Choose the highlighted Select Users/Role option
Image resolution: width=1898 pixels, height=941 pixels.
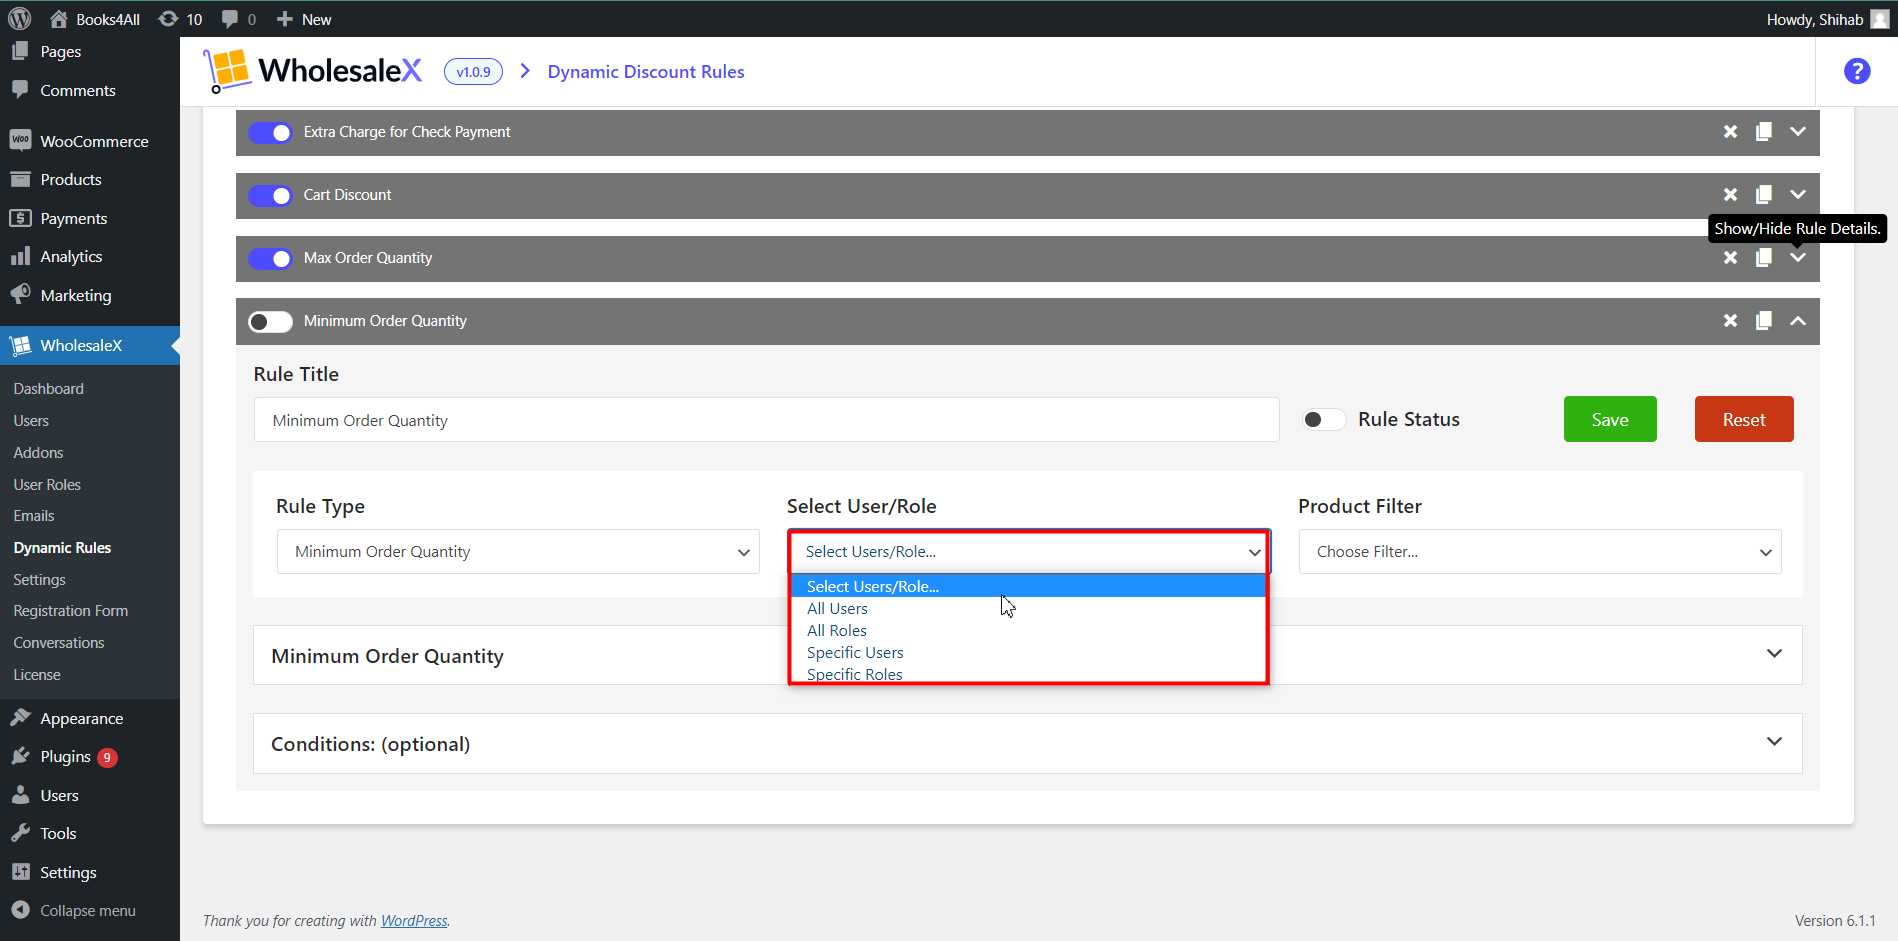(x=1028, y=587)
